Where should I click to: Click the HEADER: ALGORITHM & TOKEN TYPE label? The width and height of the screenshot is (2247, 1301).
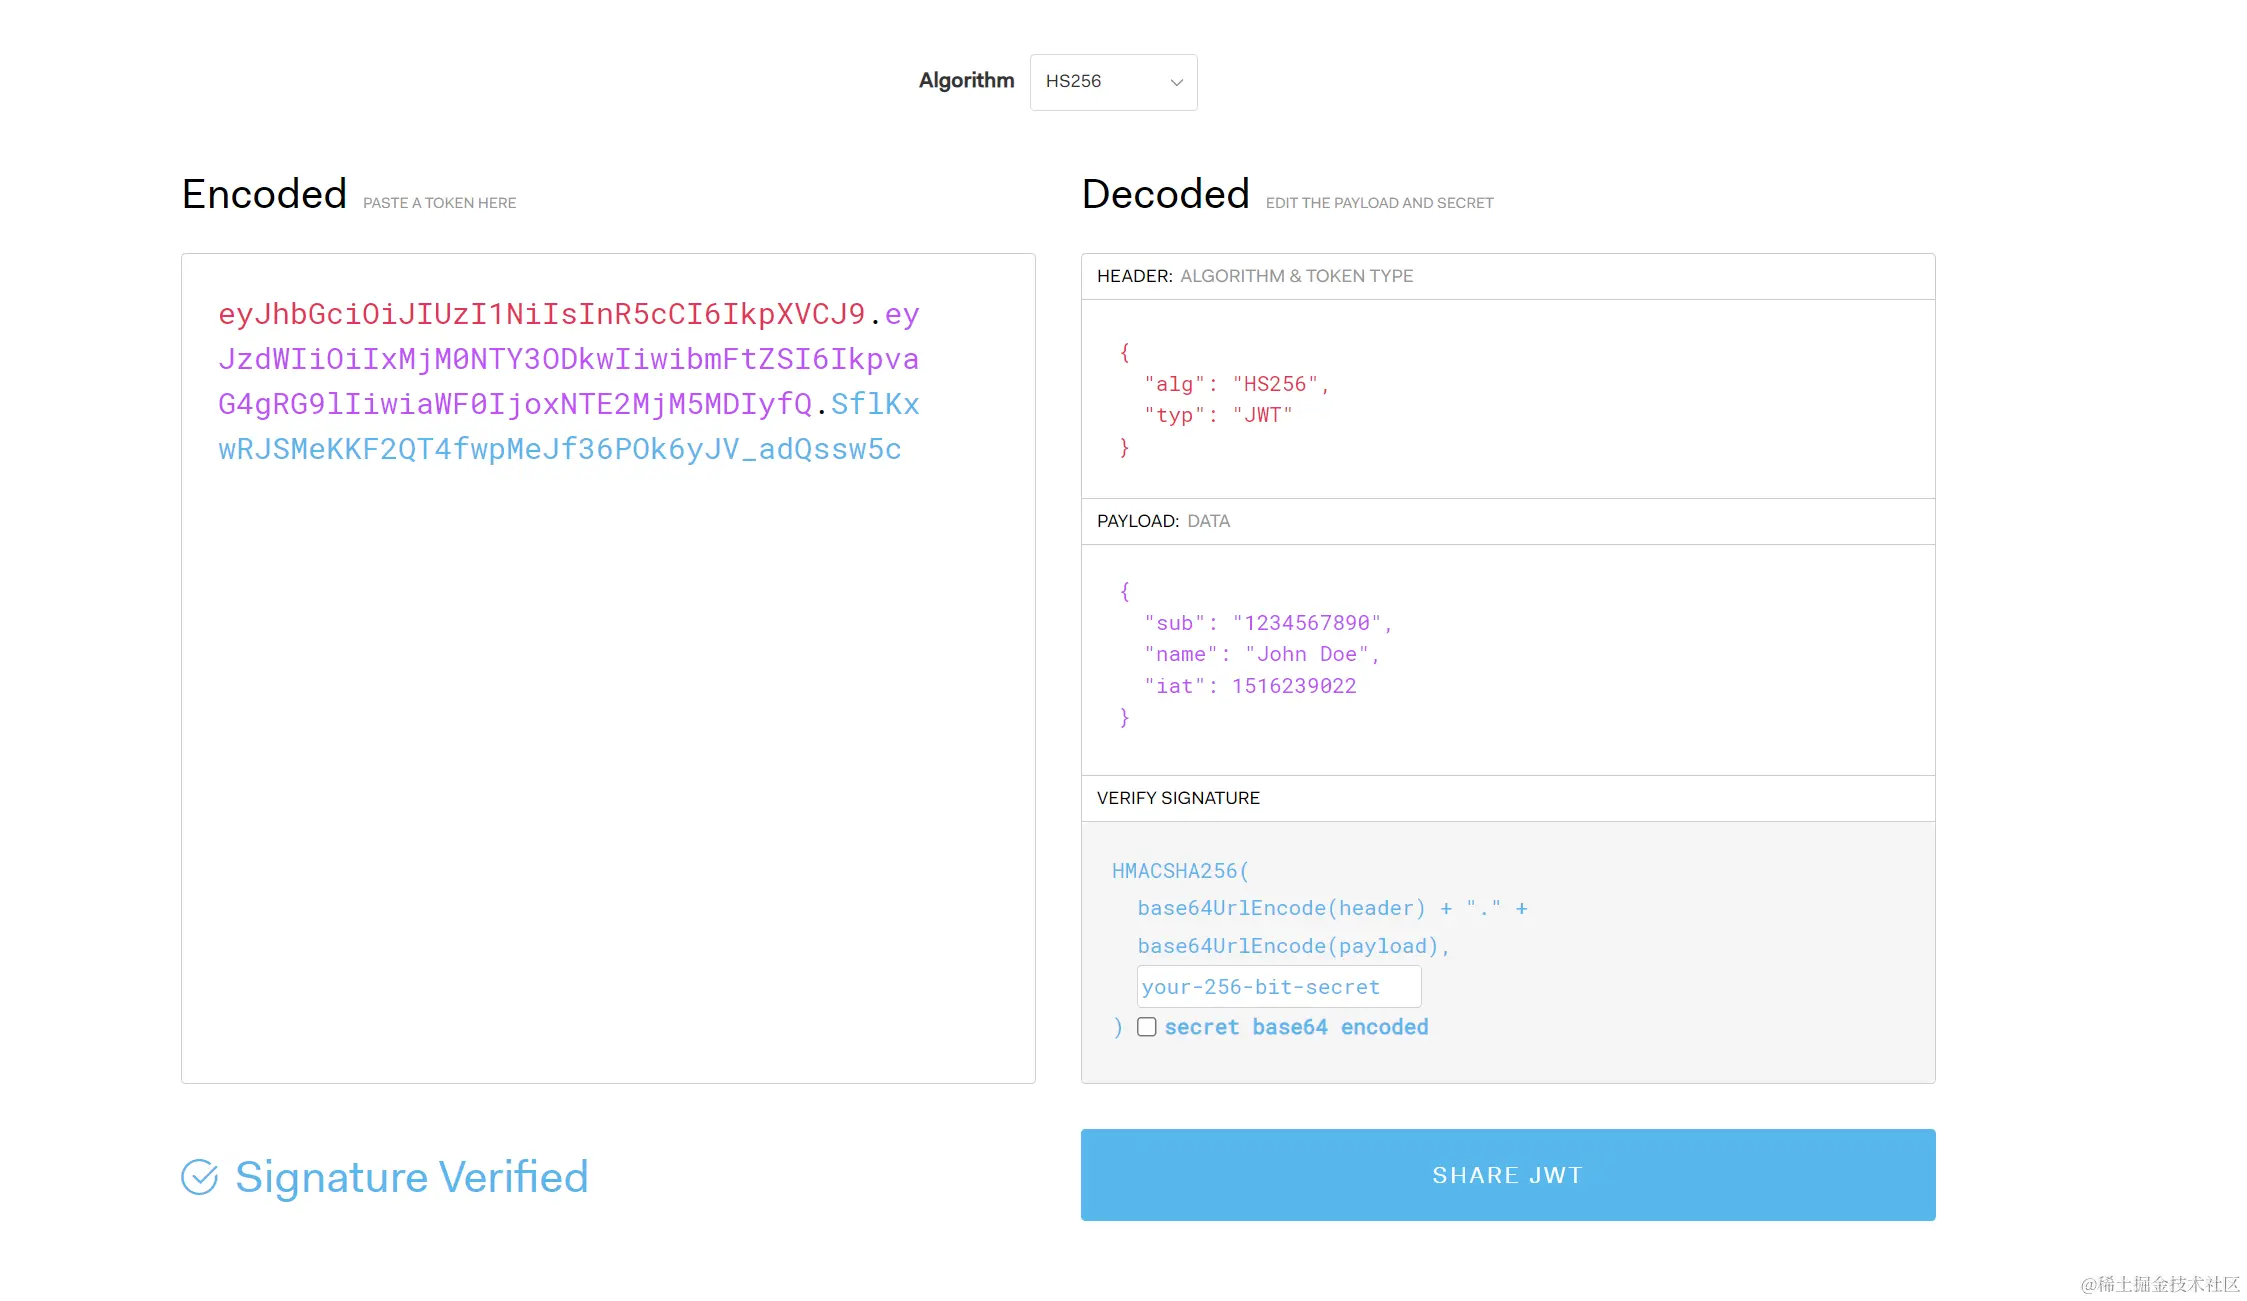click(x=1254, y=276)
